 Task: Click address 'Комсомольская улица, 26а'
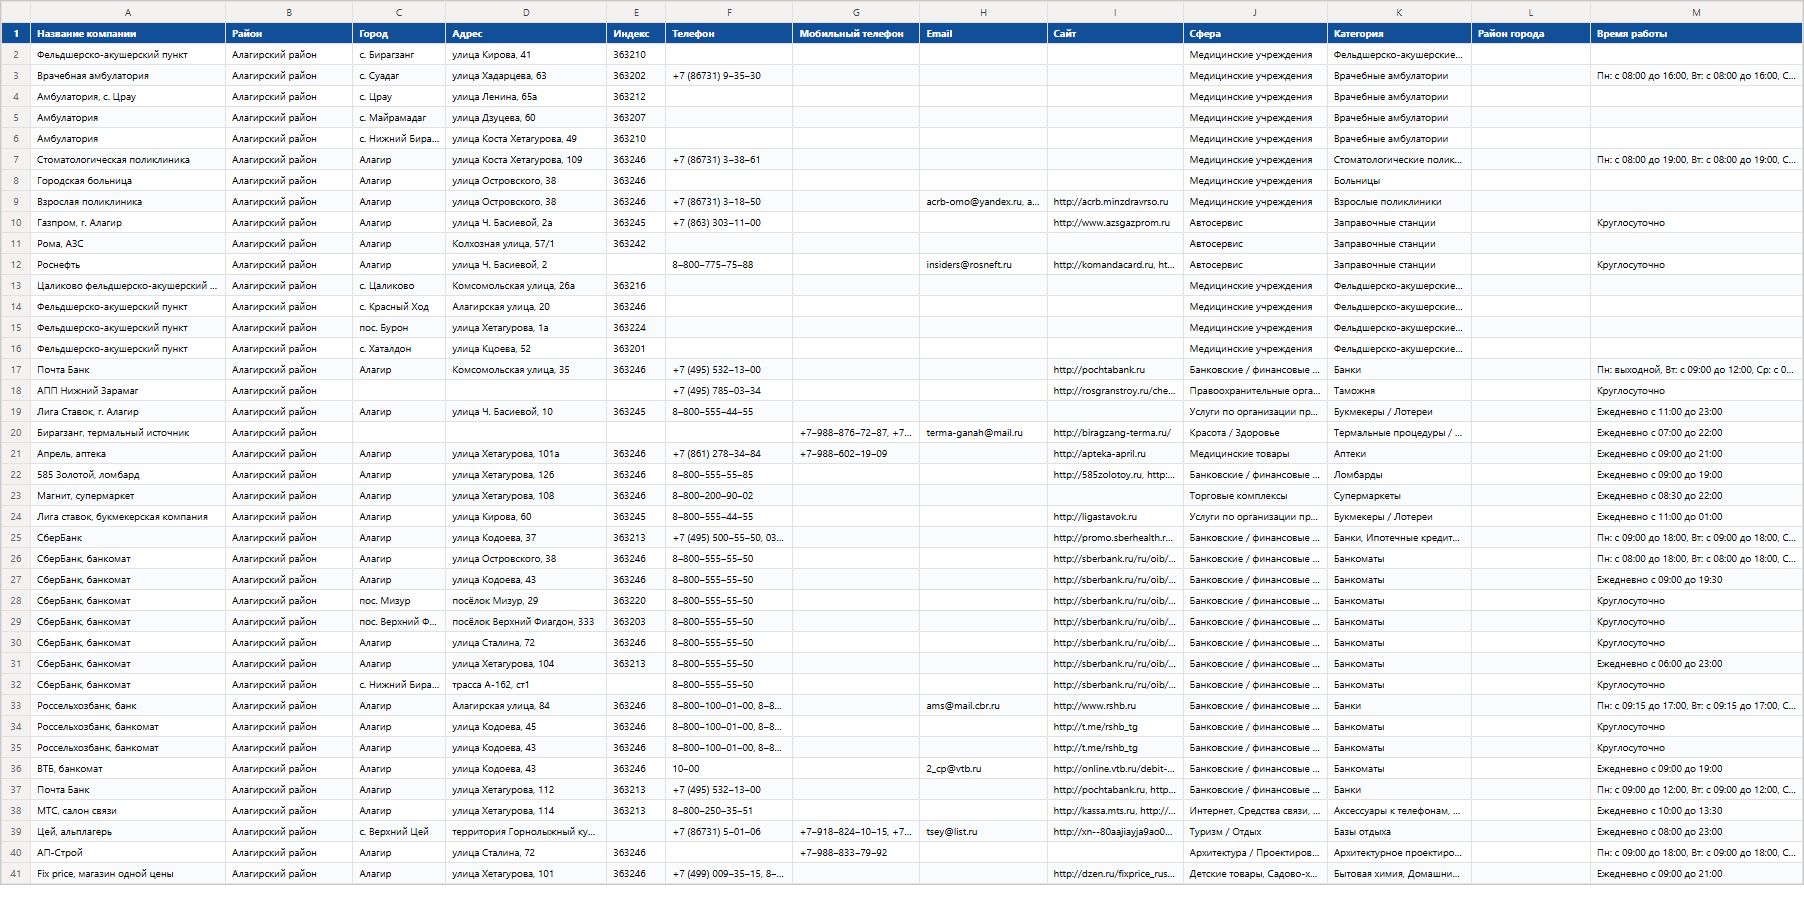(526, 286)
